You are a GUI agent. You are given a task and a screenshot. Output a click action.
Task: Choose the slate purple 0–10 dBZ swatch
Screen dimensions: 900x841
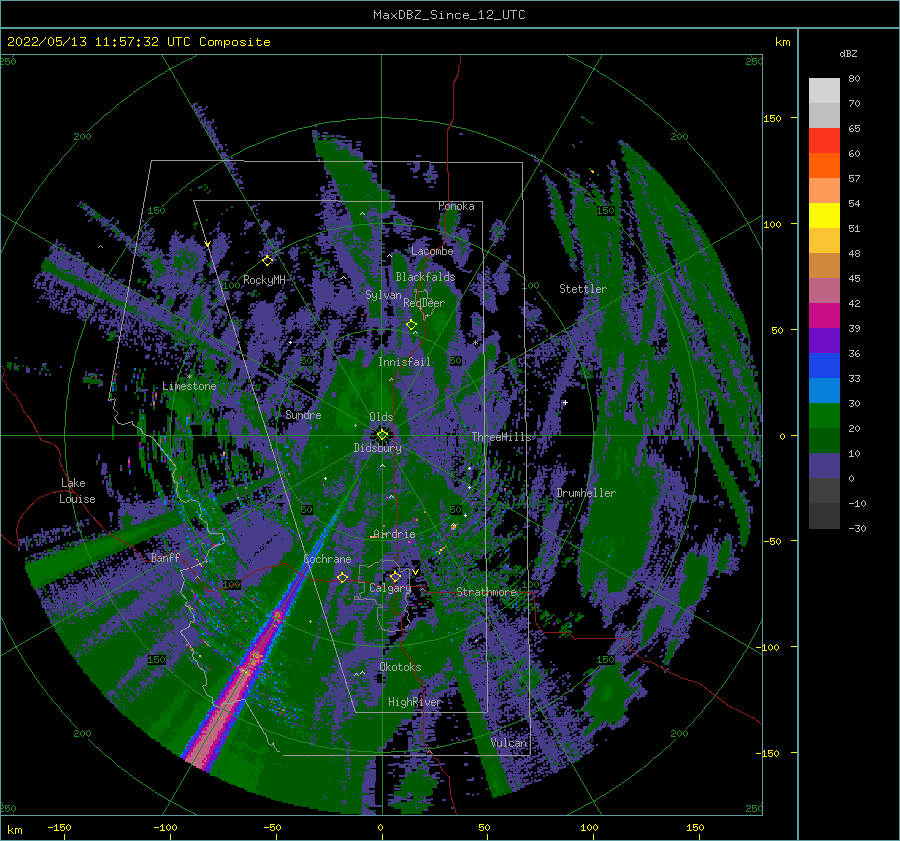(824, 466)
